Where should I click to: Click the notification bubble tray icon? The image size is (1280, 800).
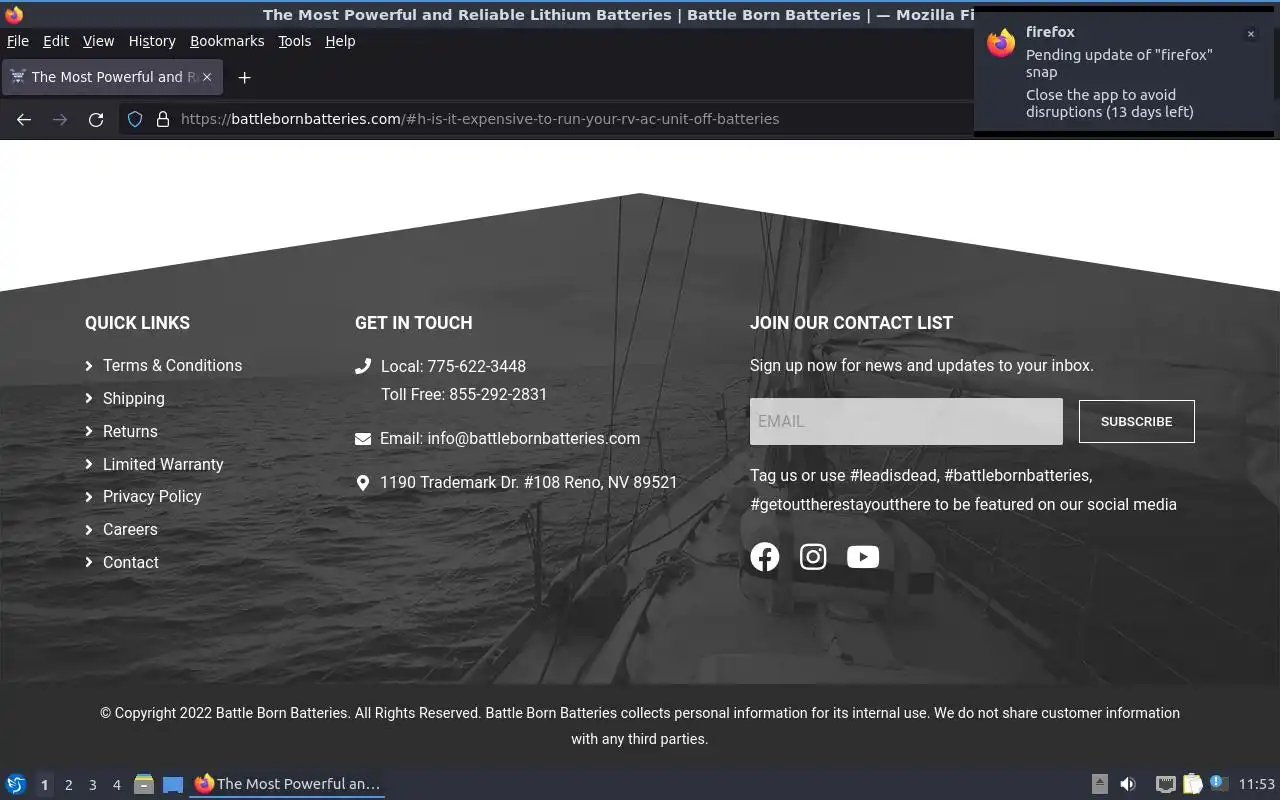(x=1218, y=783)
